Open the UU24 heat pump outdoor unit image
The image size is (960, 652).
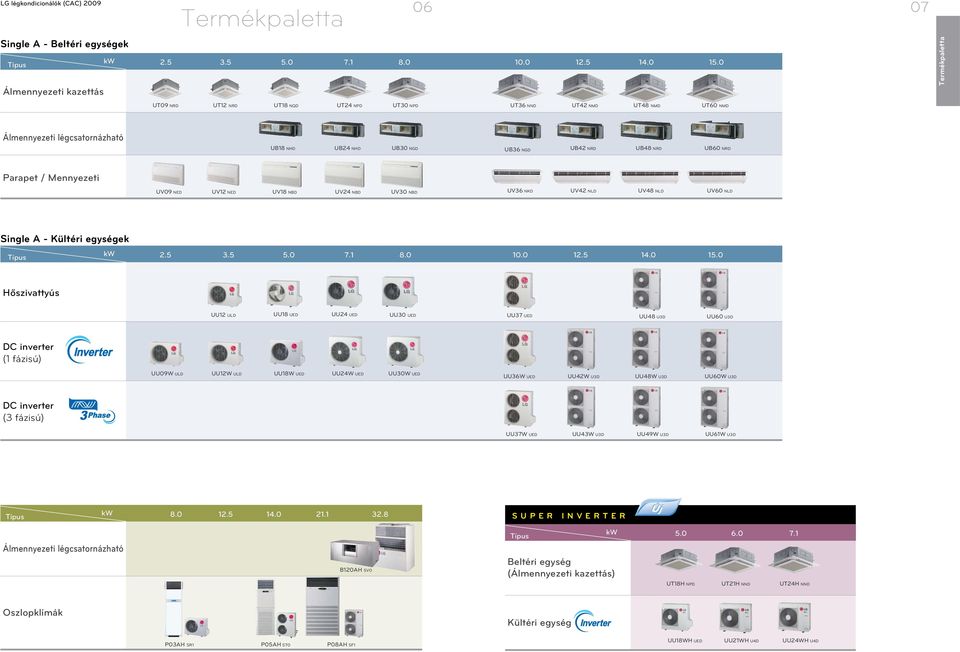[x=343, y=291]
